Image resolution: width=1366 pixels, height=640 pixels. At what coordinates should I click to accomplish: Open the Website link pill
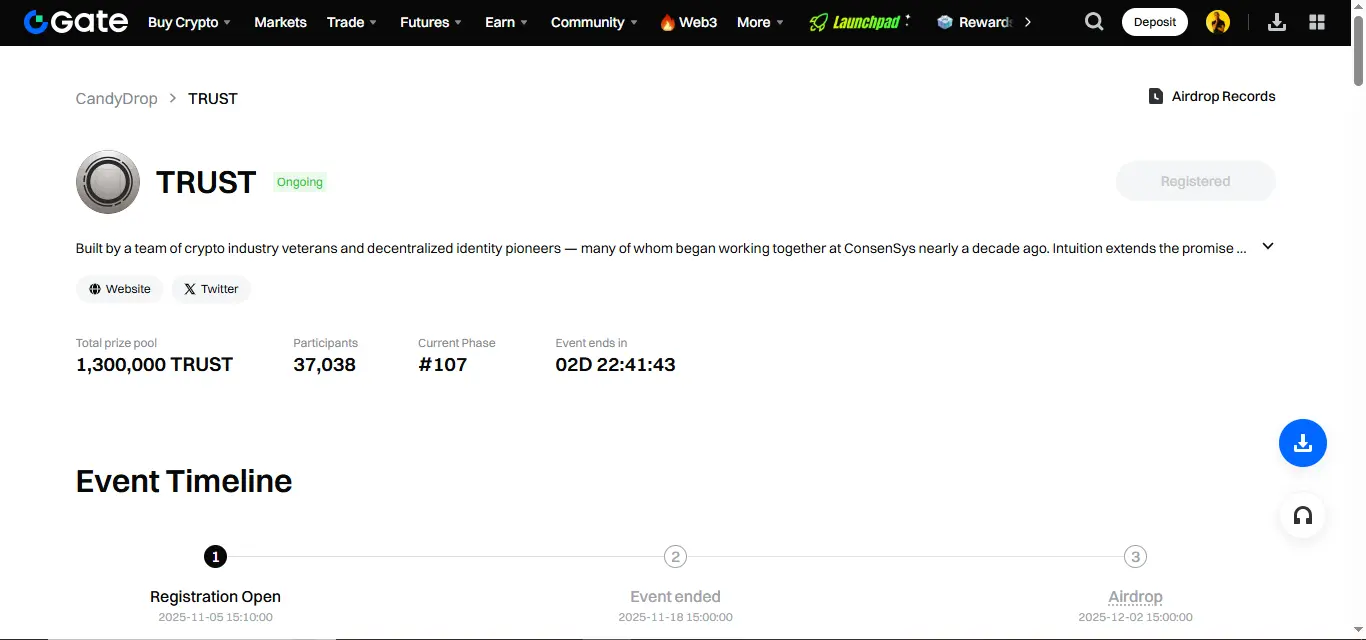(119, 289)
